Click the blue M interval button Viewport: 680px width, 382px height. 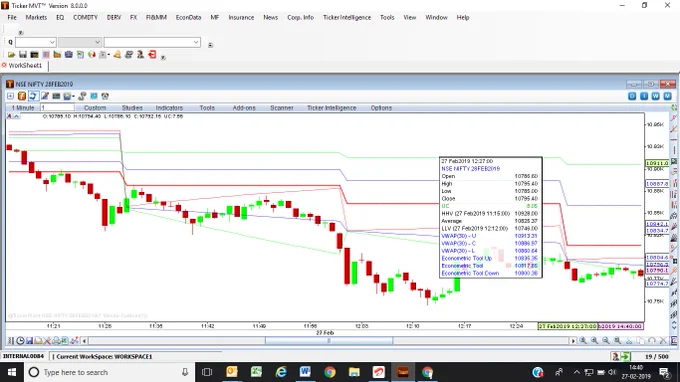pos(667,96)
